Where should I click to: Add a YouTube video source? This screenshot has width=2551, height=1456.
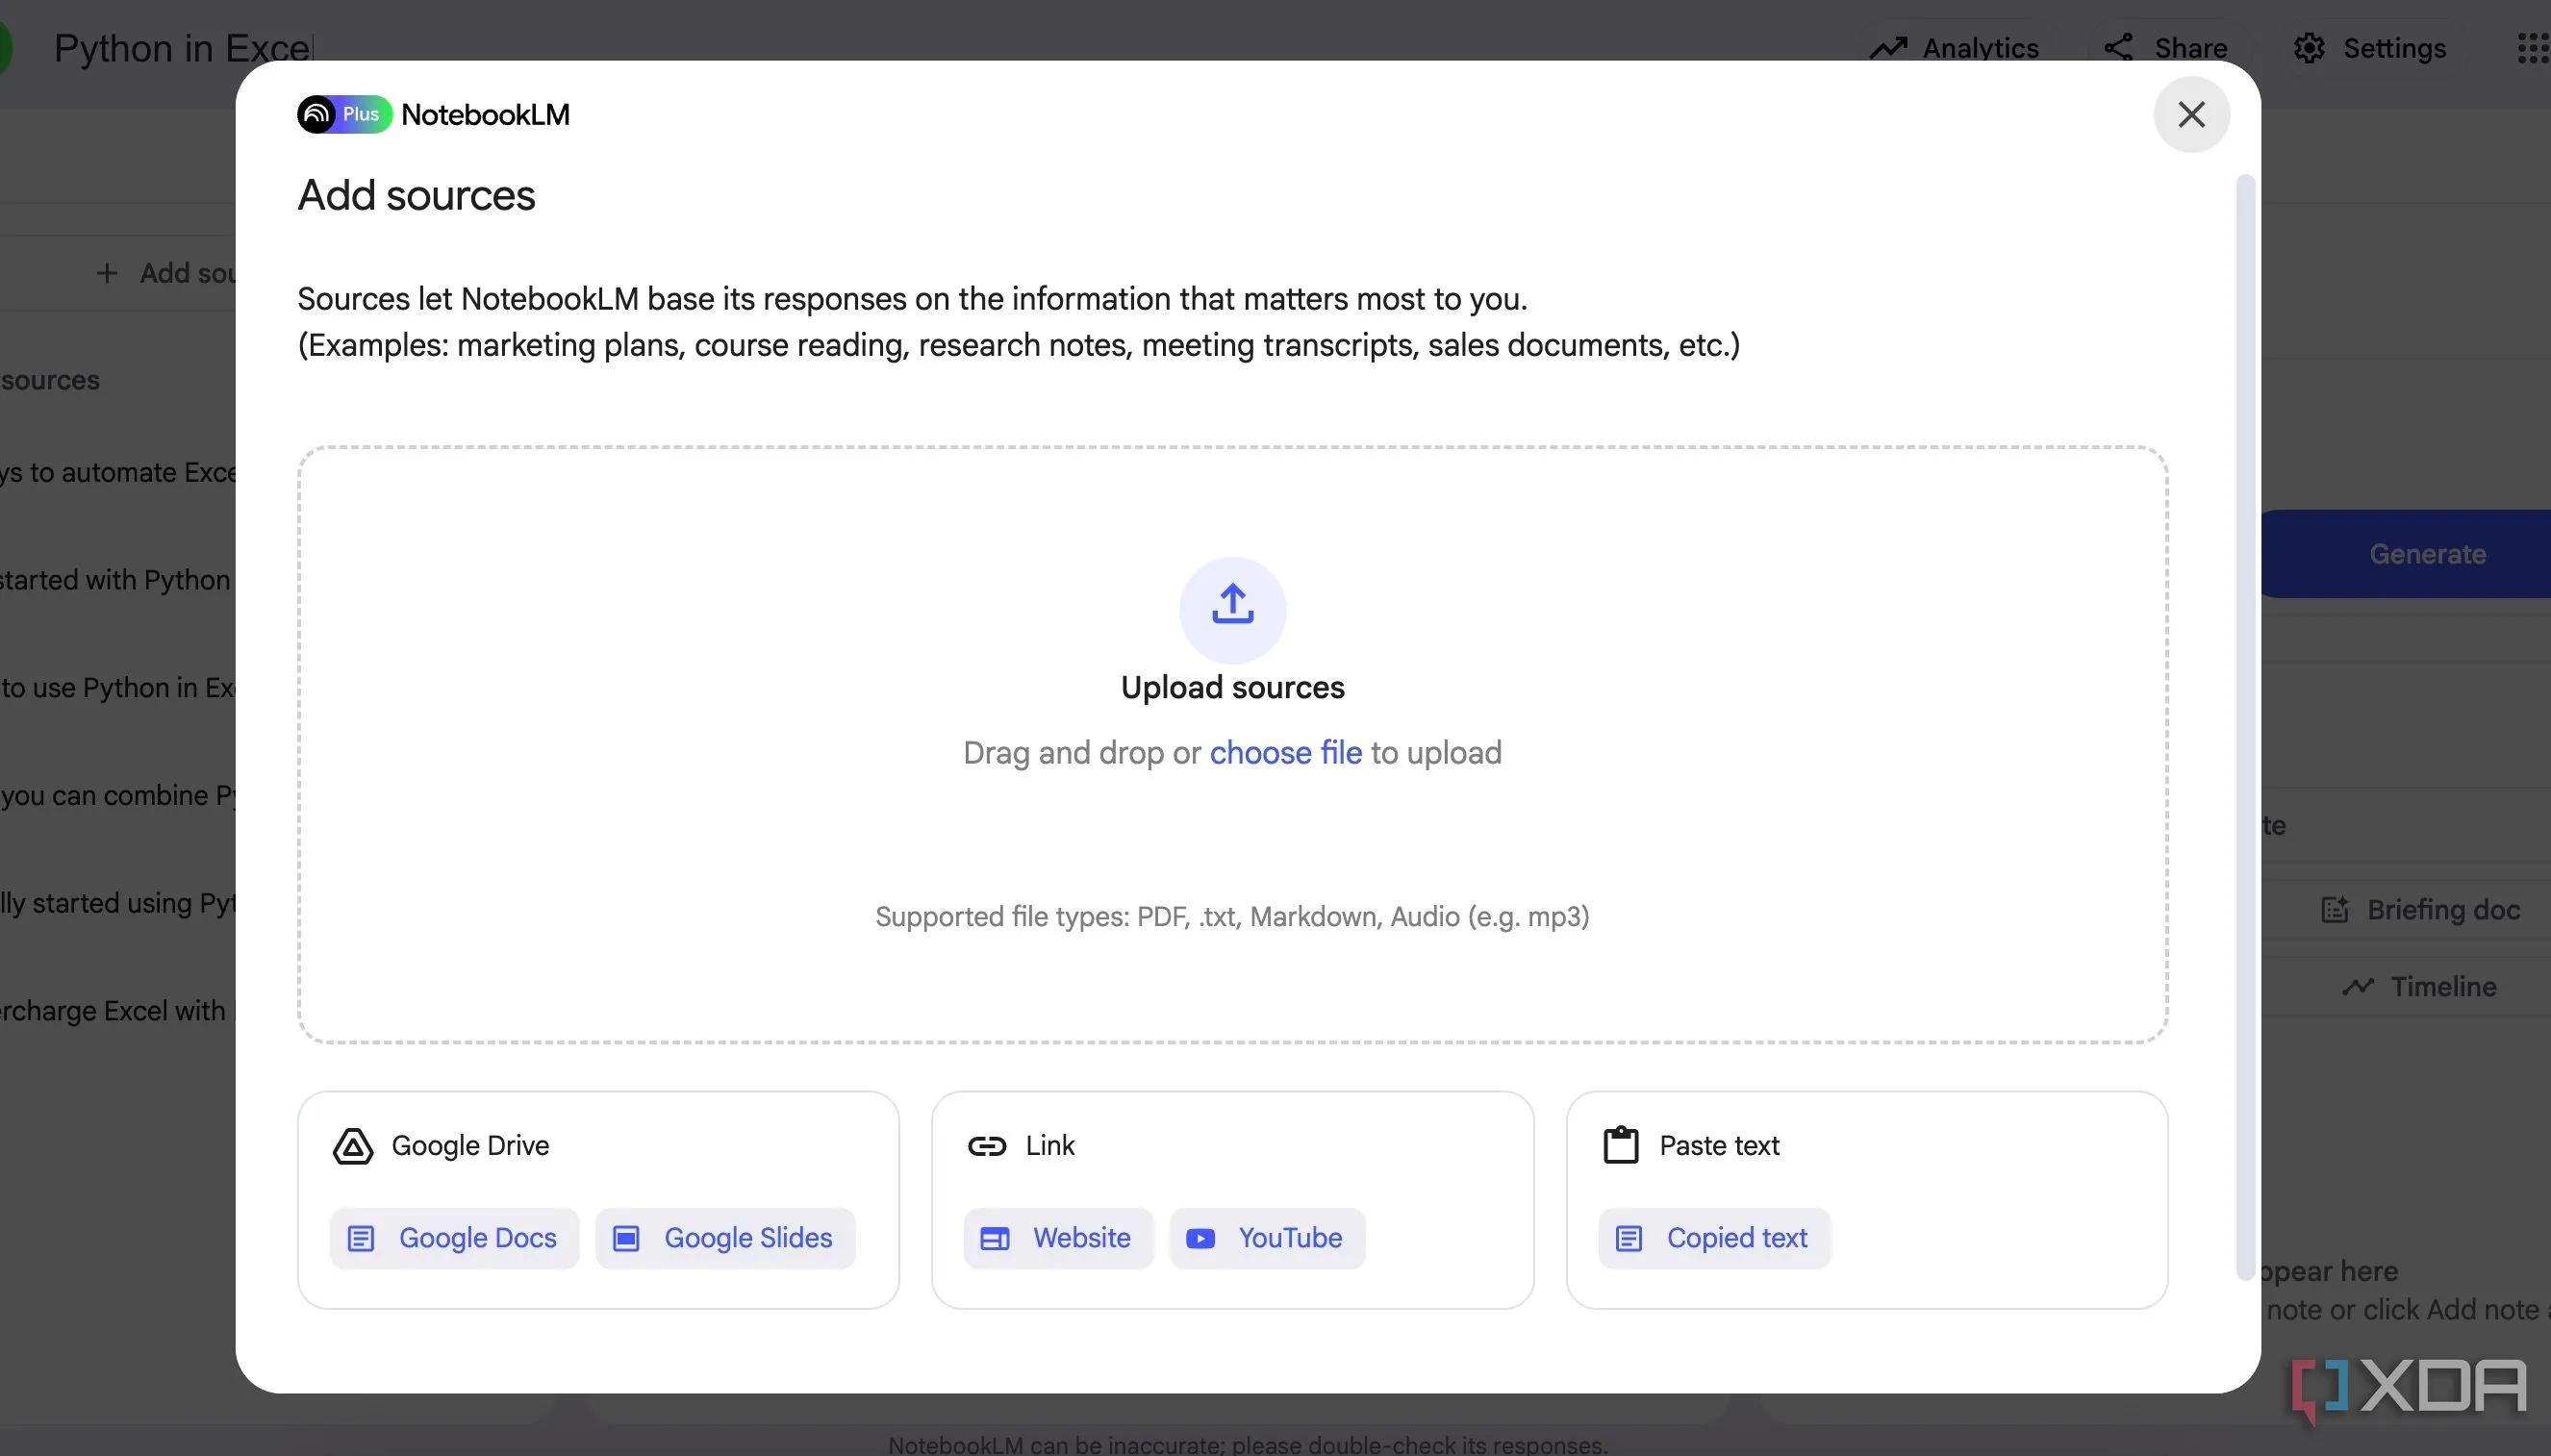click(x=1266, y=1238)
